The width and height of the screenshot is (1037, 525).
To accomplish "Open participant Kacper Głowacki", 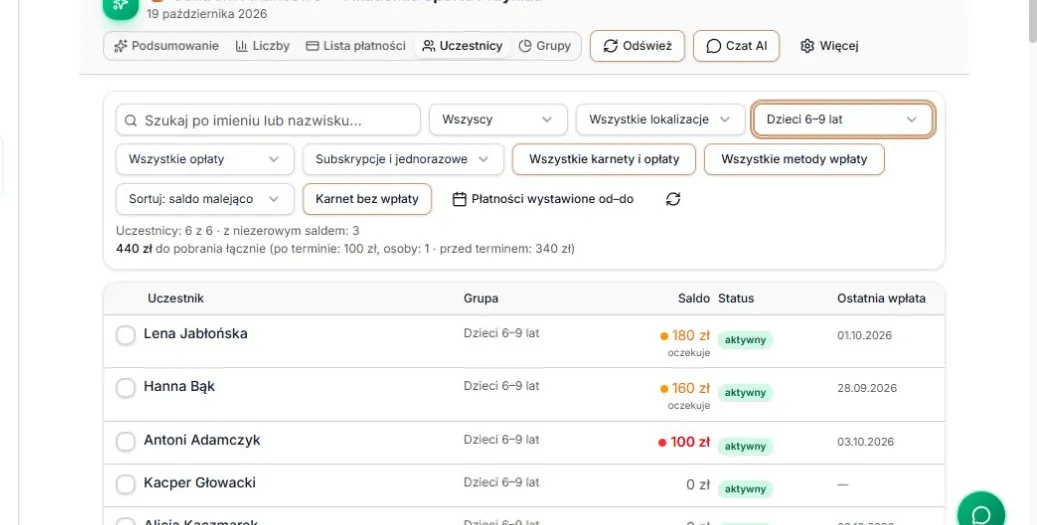I will [x=200, y=483].
